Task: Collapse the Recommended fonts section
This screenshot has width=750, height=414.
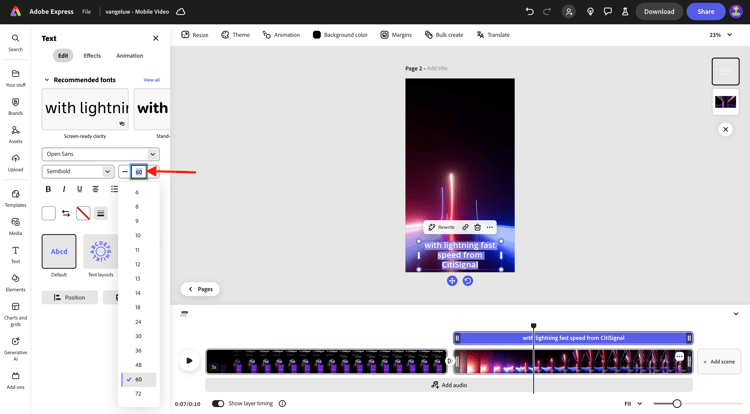Action: pos(46,80)
